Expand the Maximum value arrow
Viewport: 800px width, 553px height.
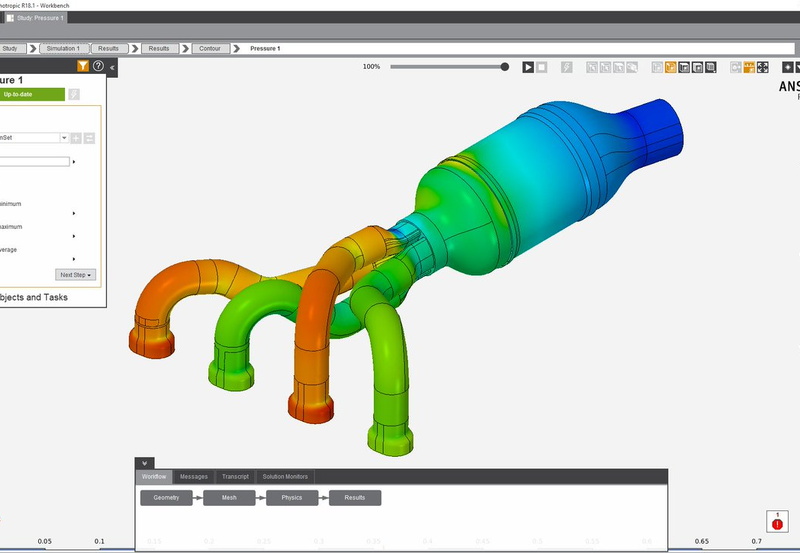[x=74, y=236]
